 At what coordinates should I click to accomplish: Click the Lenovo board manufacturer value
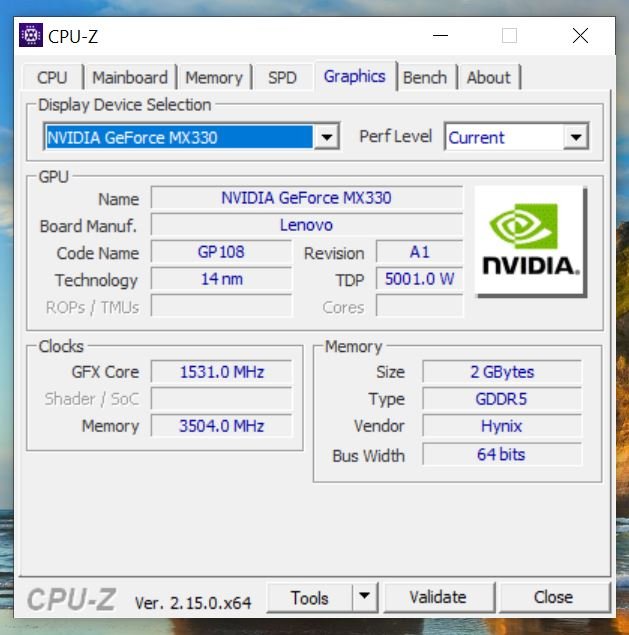pyautogui.click(x=307, y=225)
